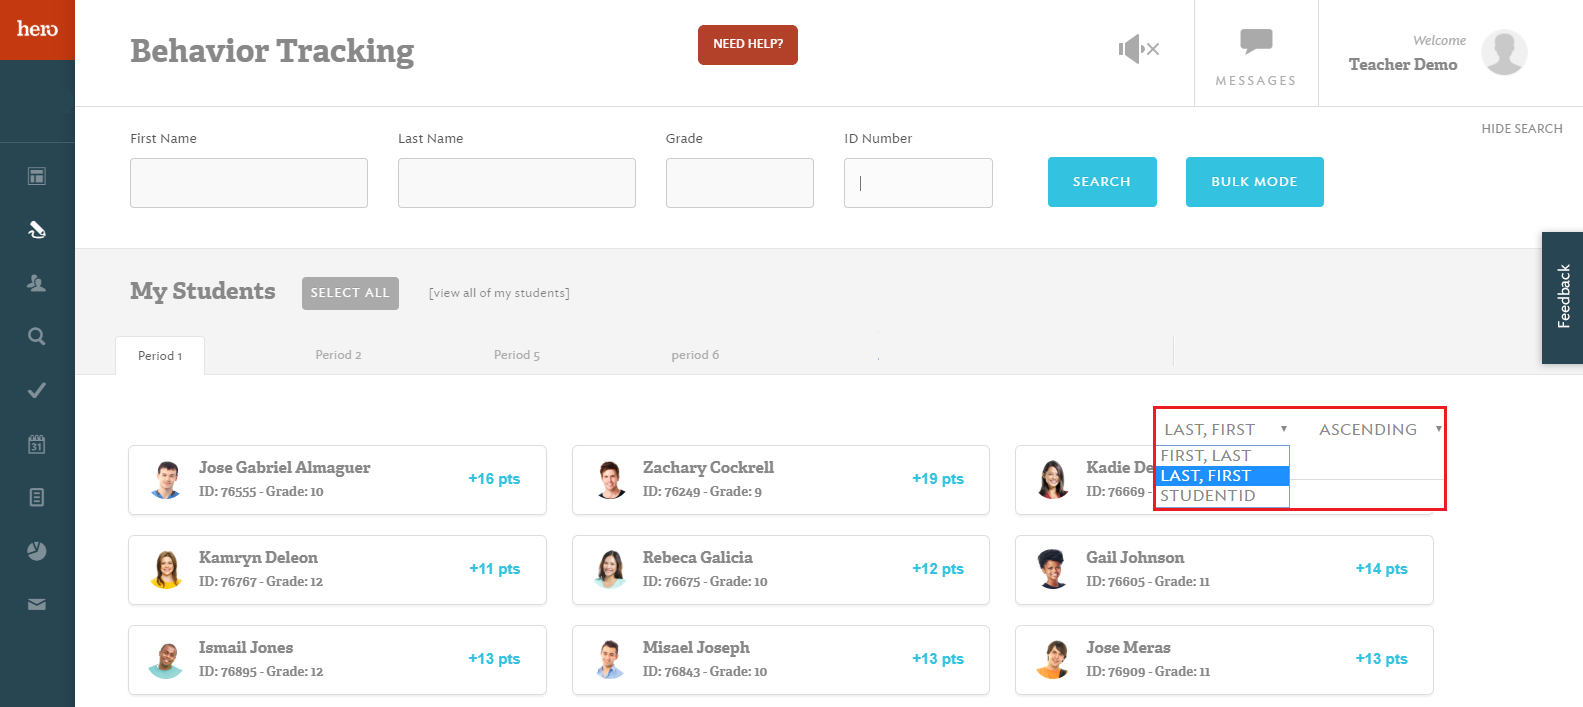Open the students sidebar icon
This screenshot has width=1583, height=707.
(37, 283)
